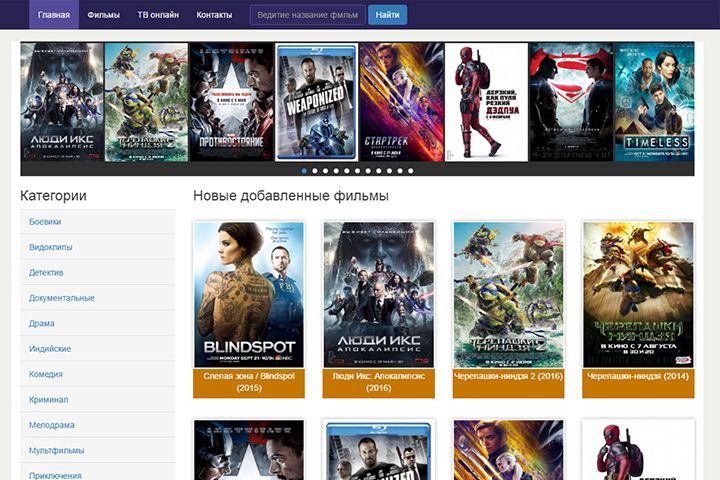The height and width of the screenshot is (480, 720).
Task: Select the first active carousel pagination dot
Action: (x=304, y=171)
